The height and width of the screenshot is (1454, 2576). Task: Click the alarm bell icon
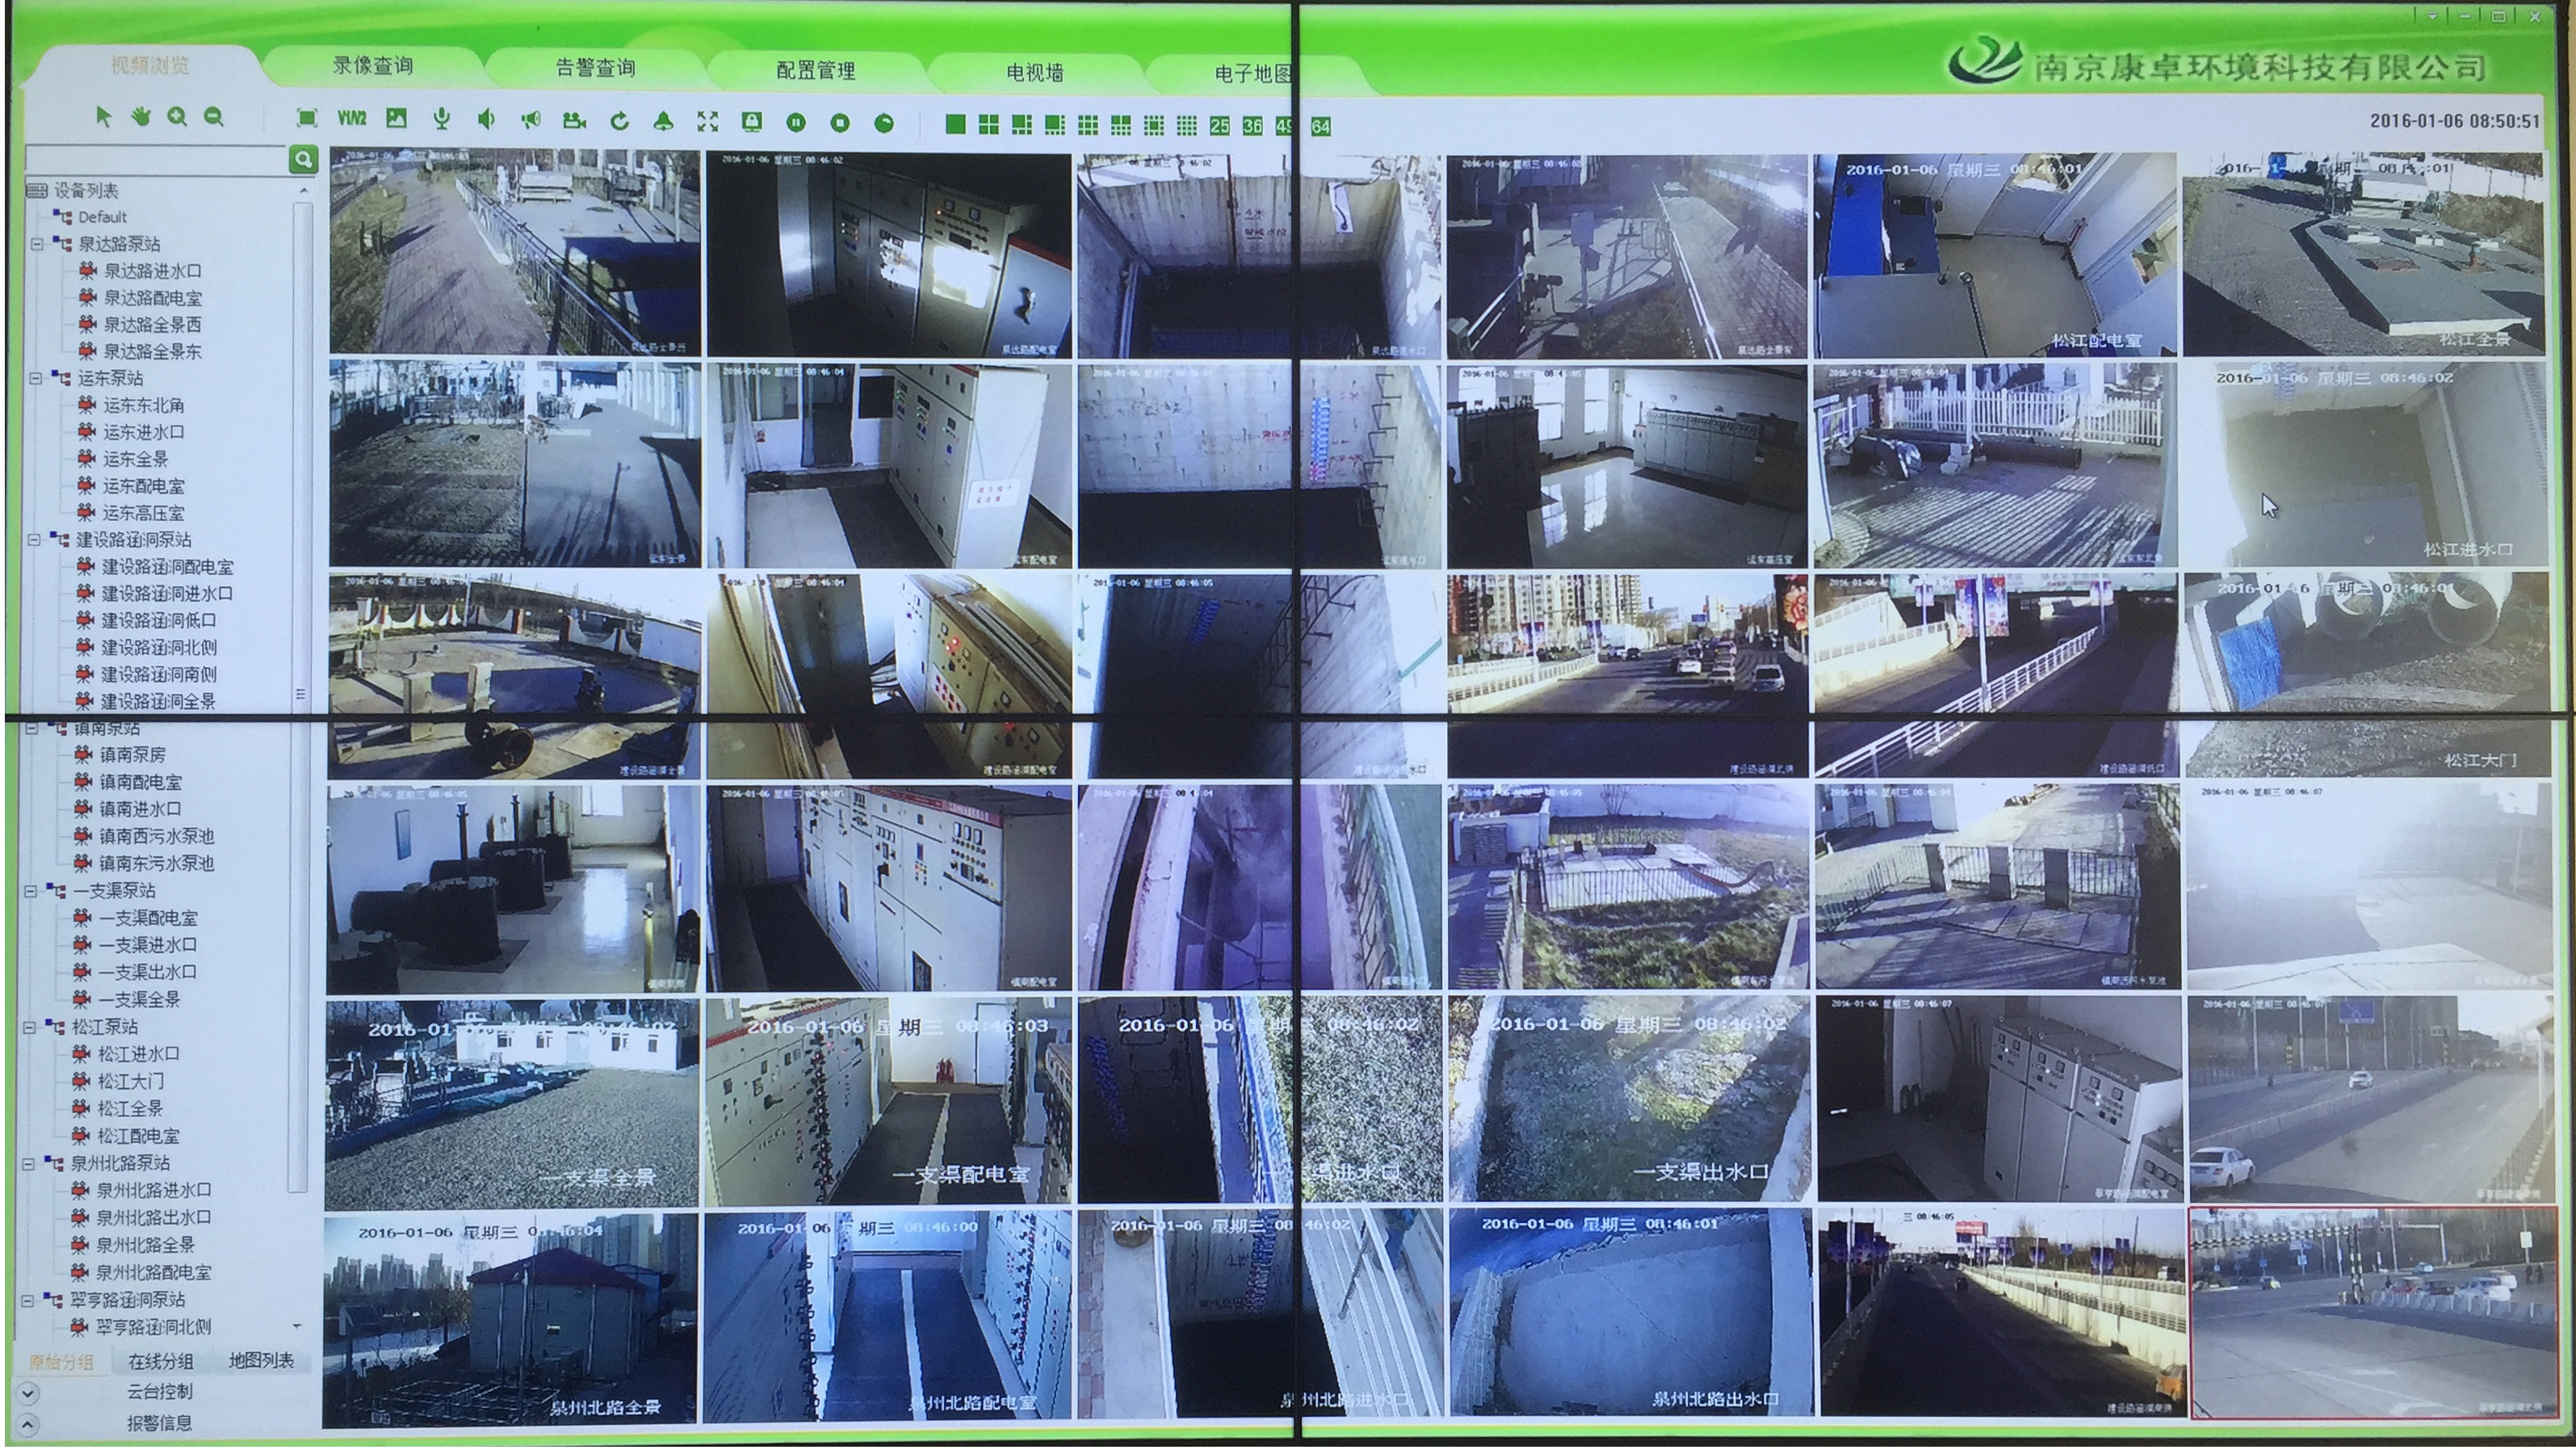pyautogui.click(x=662, y=122)
